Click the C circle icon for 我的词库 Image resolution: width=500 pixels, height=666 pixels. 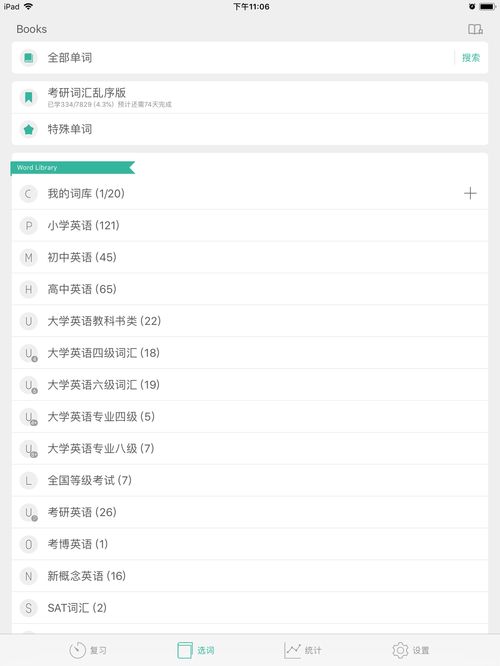click(x=28, y=194)
